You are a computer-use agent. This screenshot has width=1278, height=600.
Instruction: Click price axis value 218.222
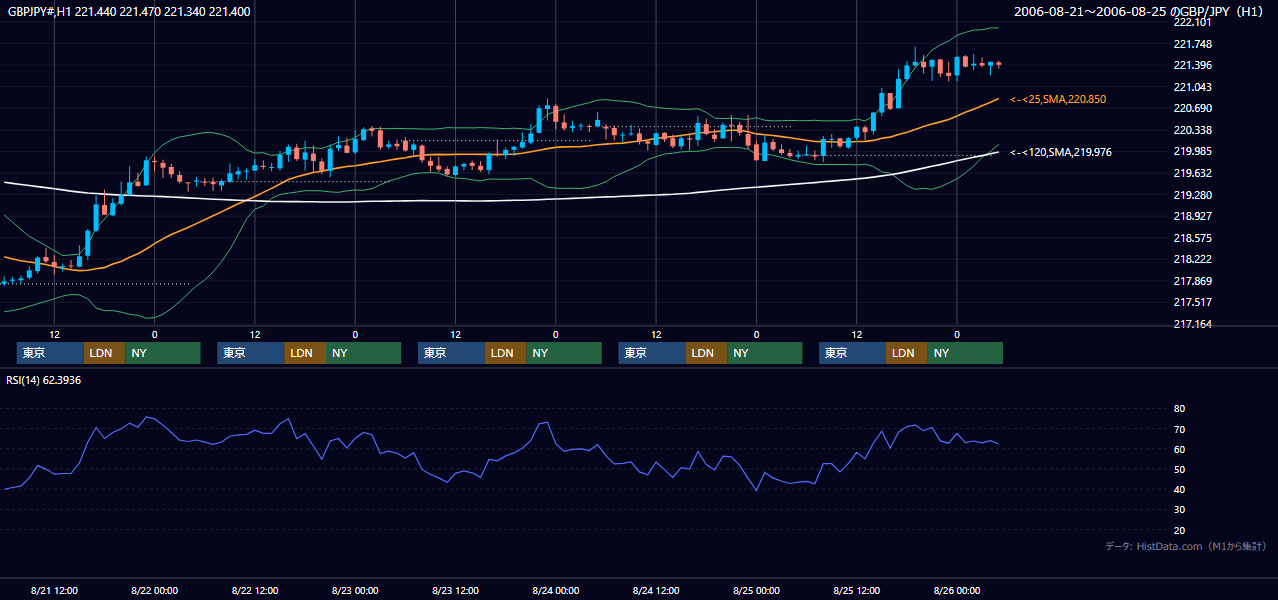1191,259
